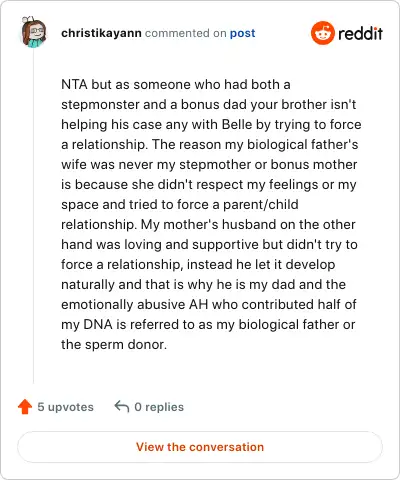Follow the blue "post" link
The height and width of the screenshot is (480, 400).
[x=243, y=33]
